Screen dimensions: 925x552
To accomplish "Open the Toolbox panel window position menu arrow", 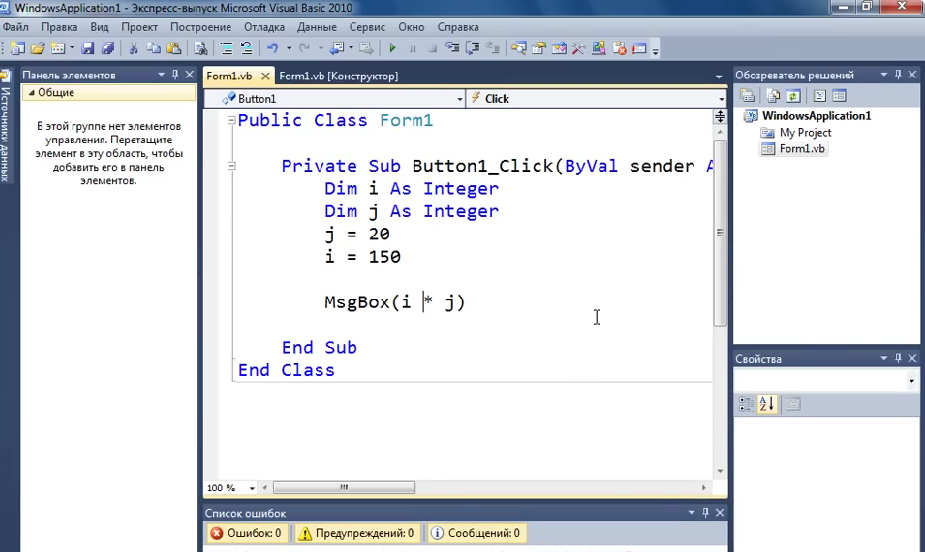I will click(161, 74).
